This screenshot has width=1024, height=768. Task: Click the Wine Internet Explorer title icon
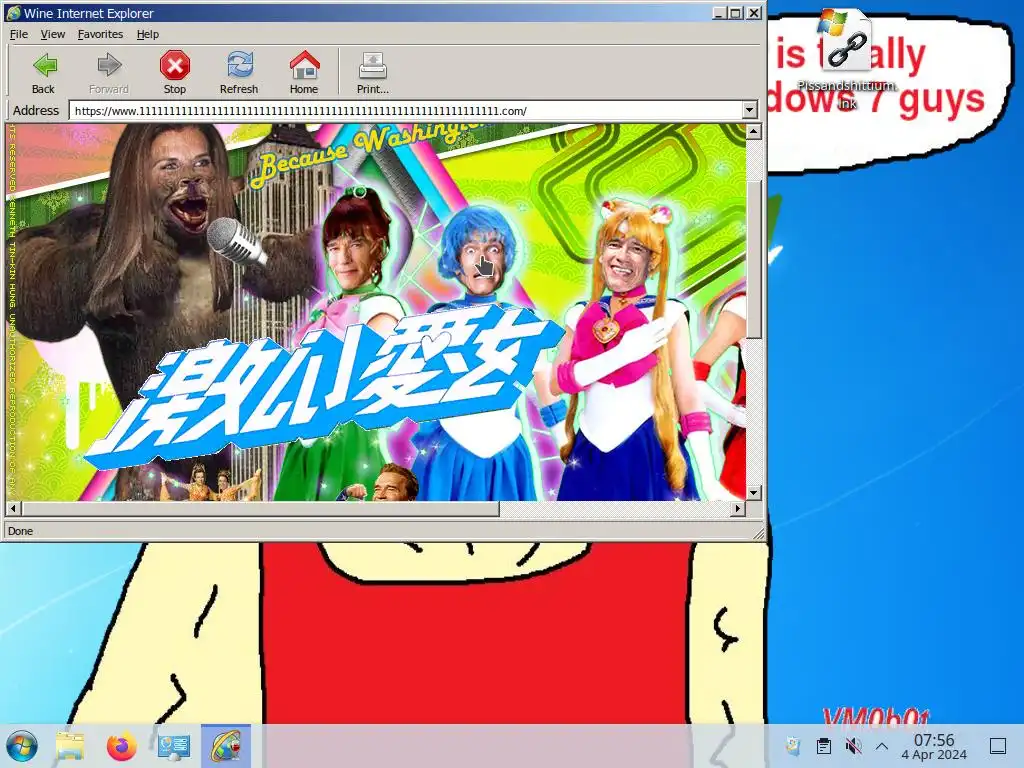pyautogui.click(x=14, y=13)
